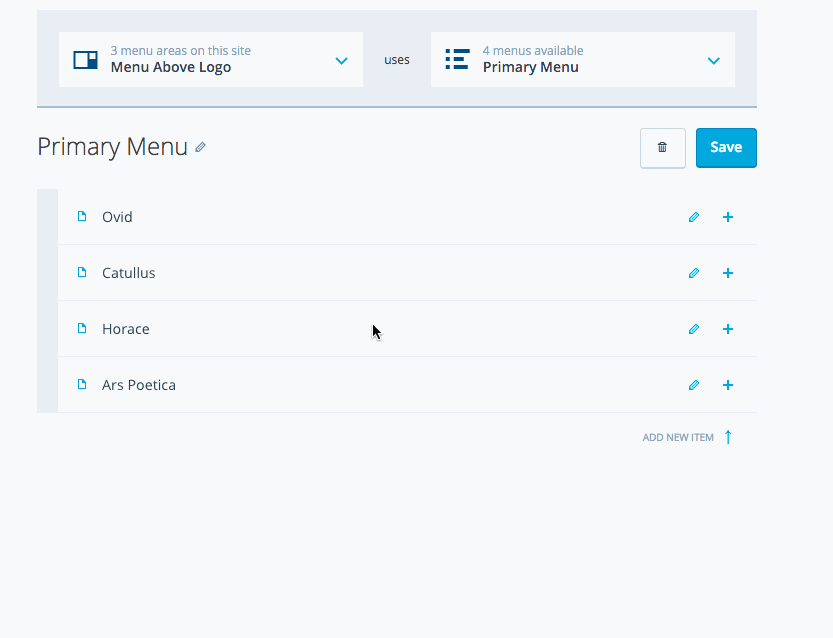Image resolution: width=833 pixels, height=638 pixels.
Task: Click the page icon beside Catullus
Action: click(82, 272)
